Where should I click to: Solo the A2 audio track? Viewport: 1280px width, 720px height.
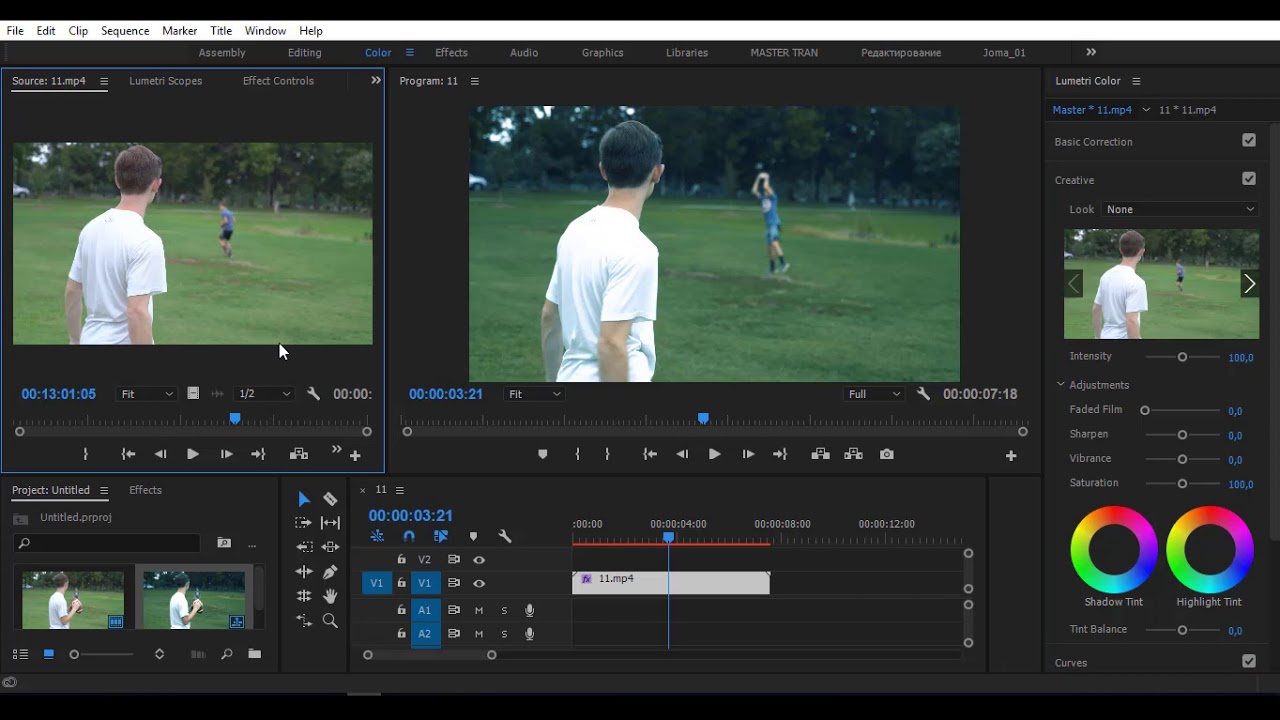pyautogui.click(x=504, y=634)
